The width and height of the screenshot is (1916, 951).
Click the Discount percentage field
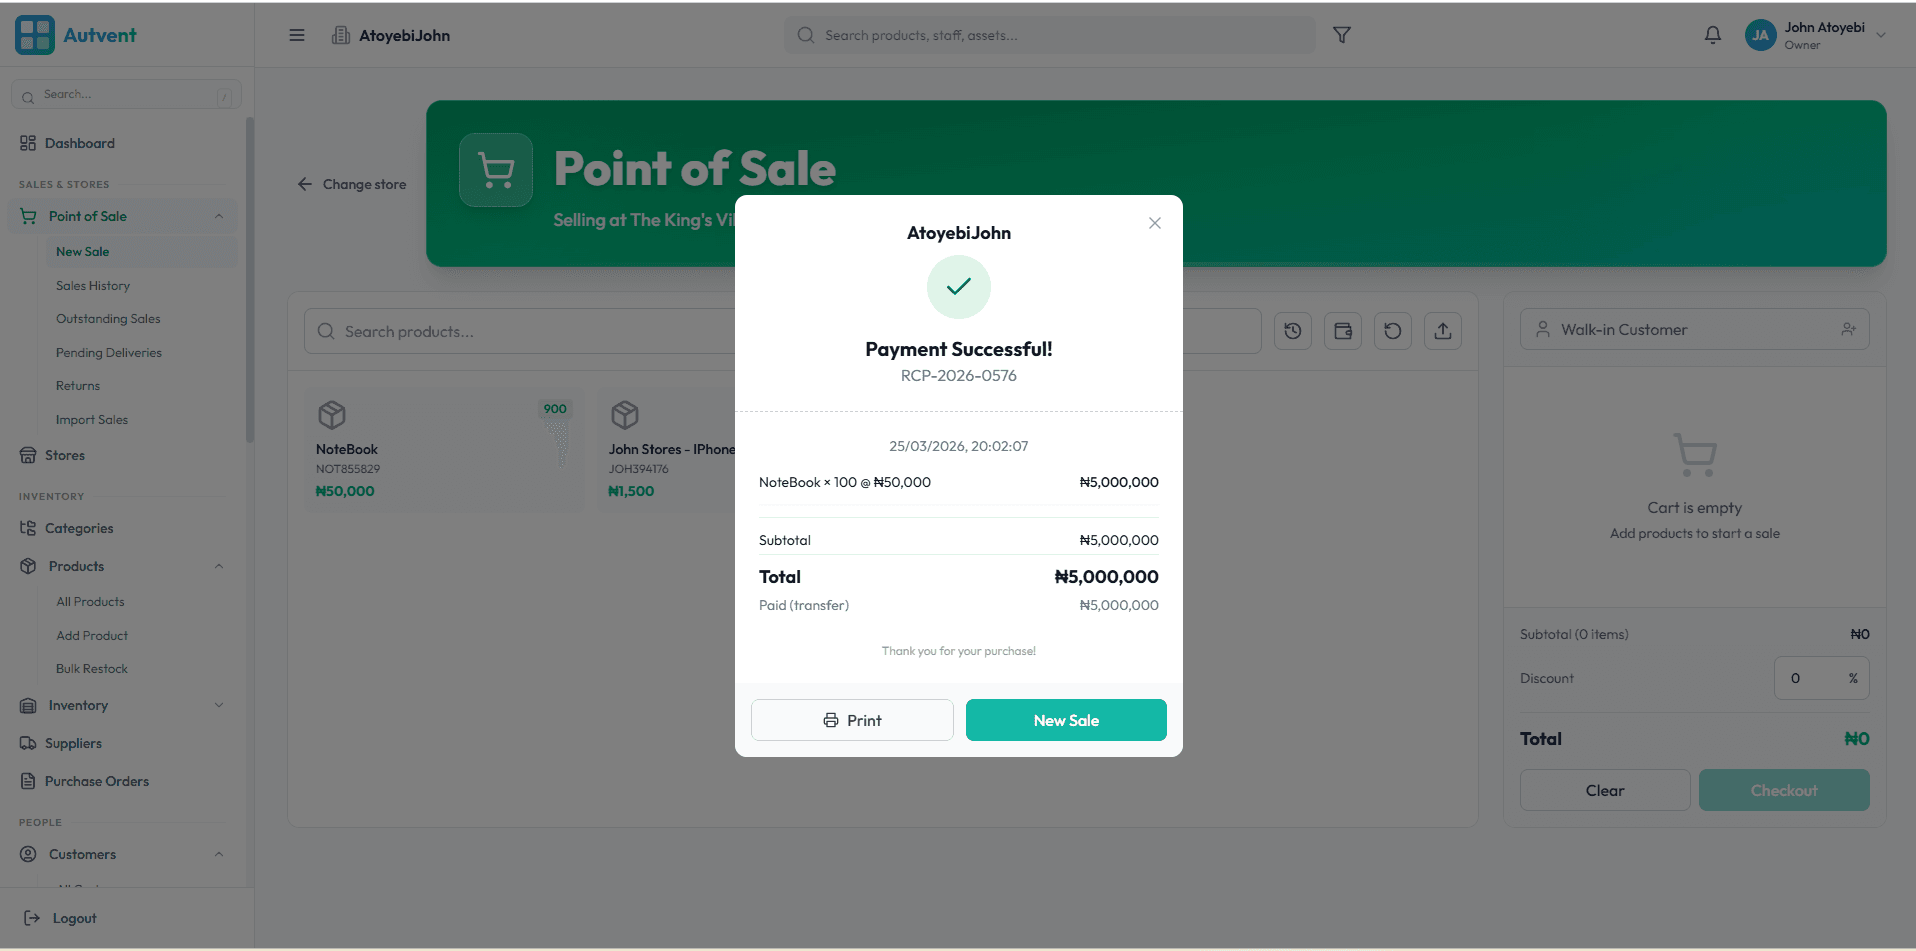pos(1821,677)
